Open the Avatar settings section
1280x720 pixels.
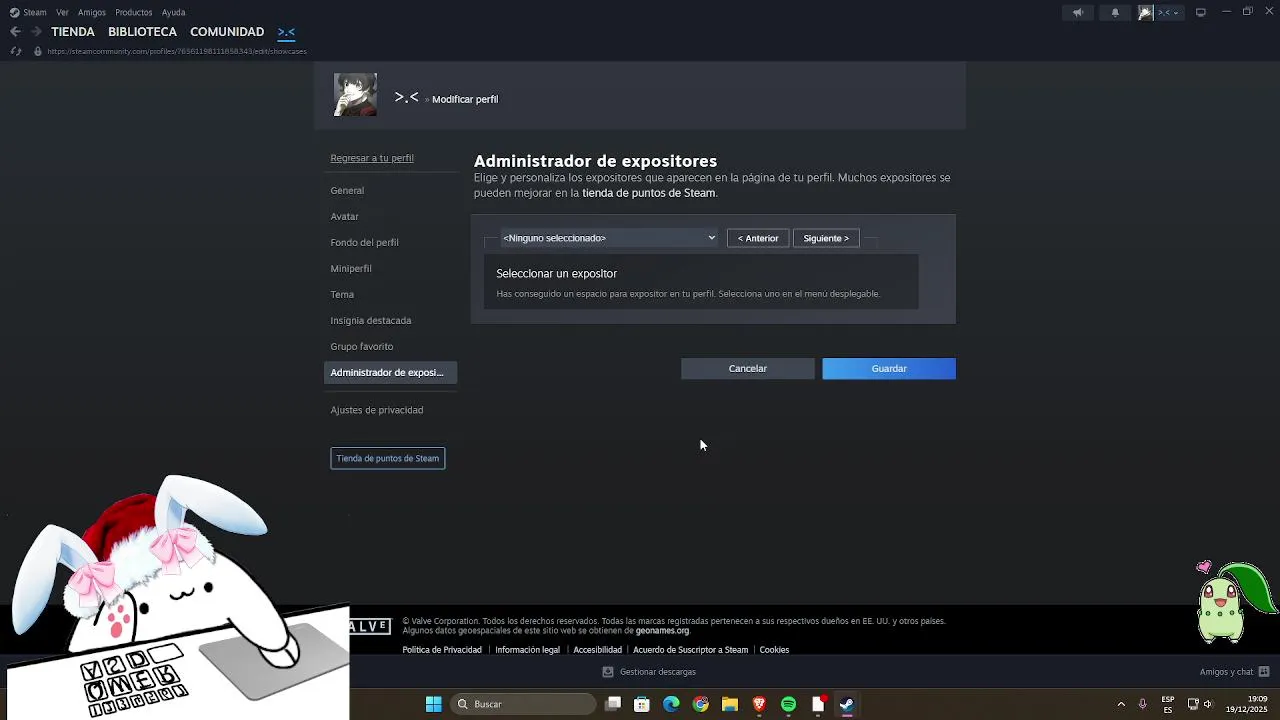344,216
